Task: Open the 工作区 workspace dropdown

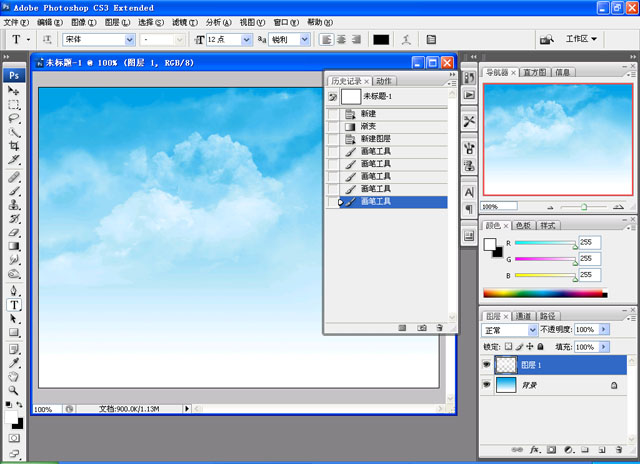Action: pyautogui.click(x=581, y=39)
